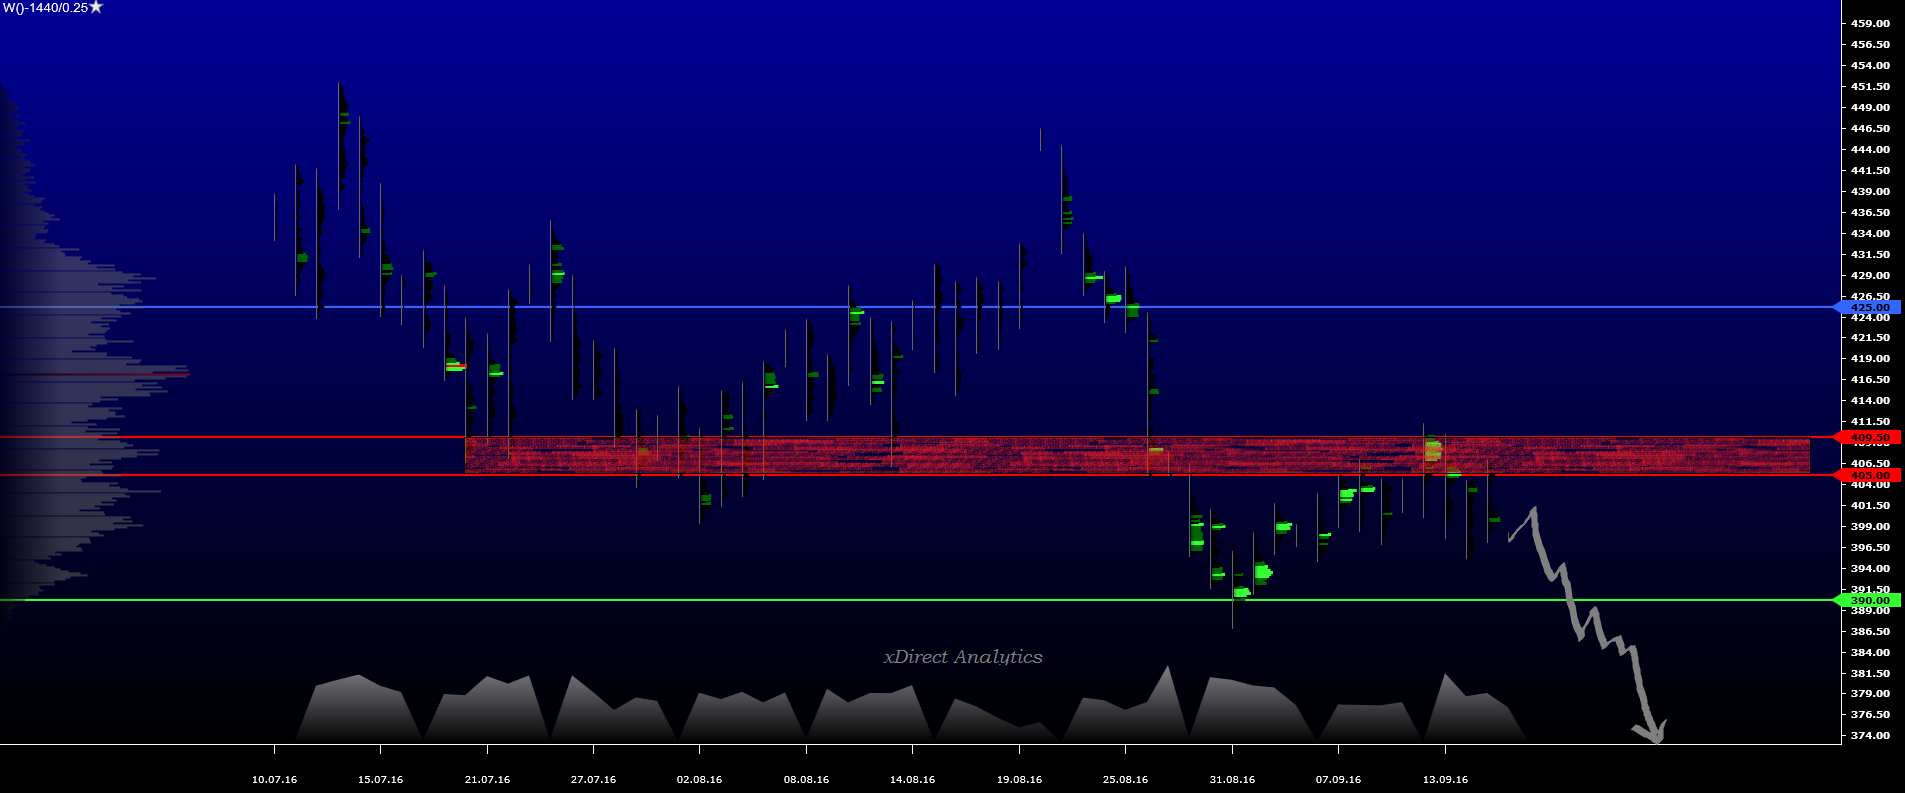Viewport: 1905px width, 793px height.
Task: Click the 459.00 label on price scale
Action: click(x=1870, y=23)
